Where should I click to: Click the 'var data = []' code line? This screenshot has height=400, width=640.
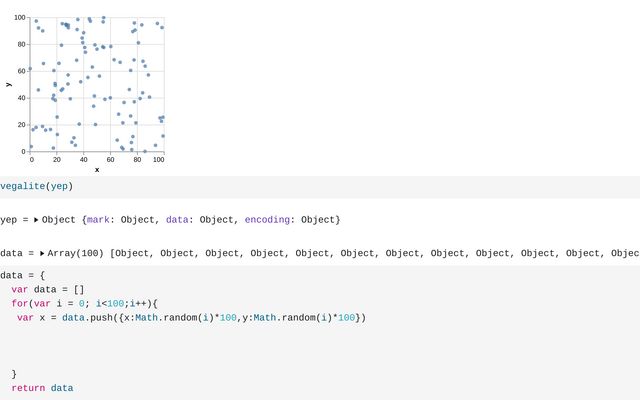(48, 289)
